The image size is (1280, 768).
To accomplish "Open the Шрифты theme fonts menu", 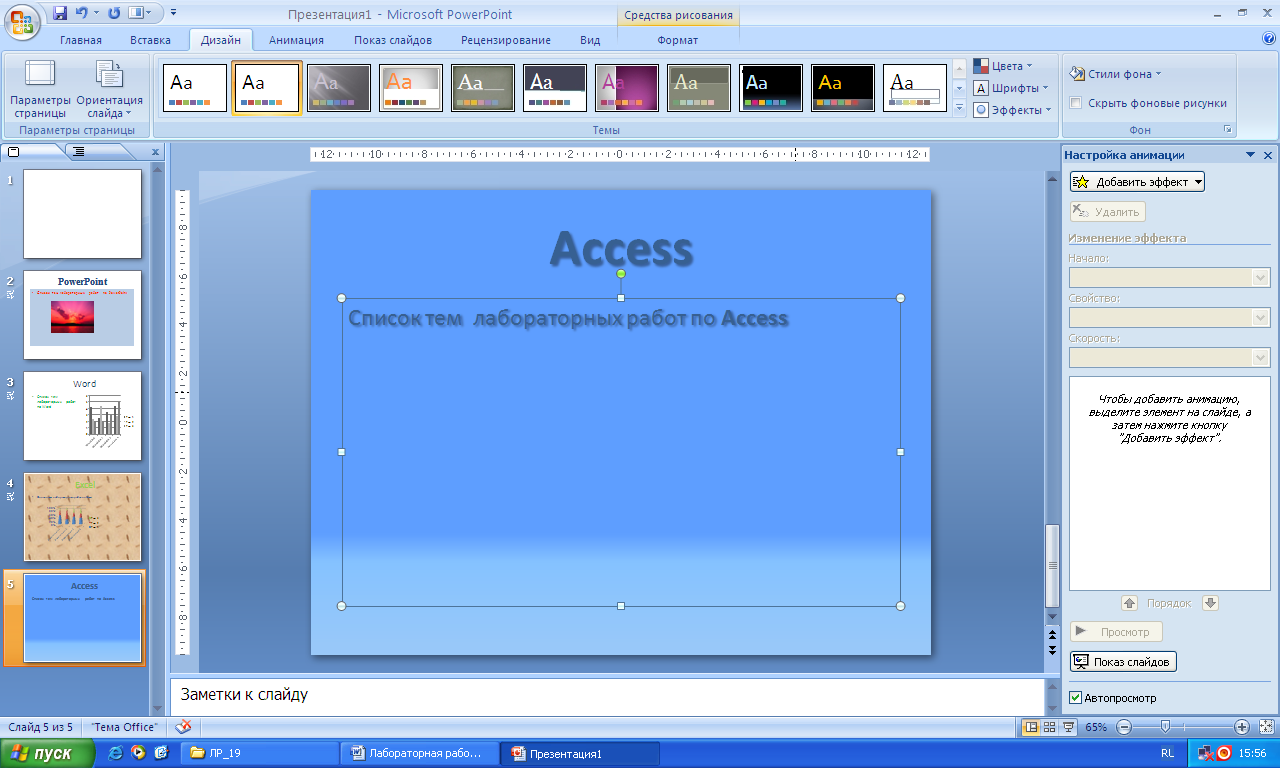I will 1011,88.
